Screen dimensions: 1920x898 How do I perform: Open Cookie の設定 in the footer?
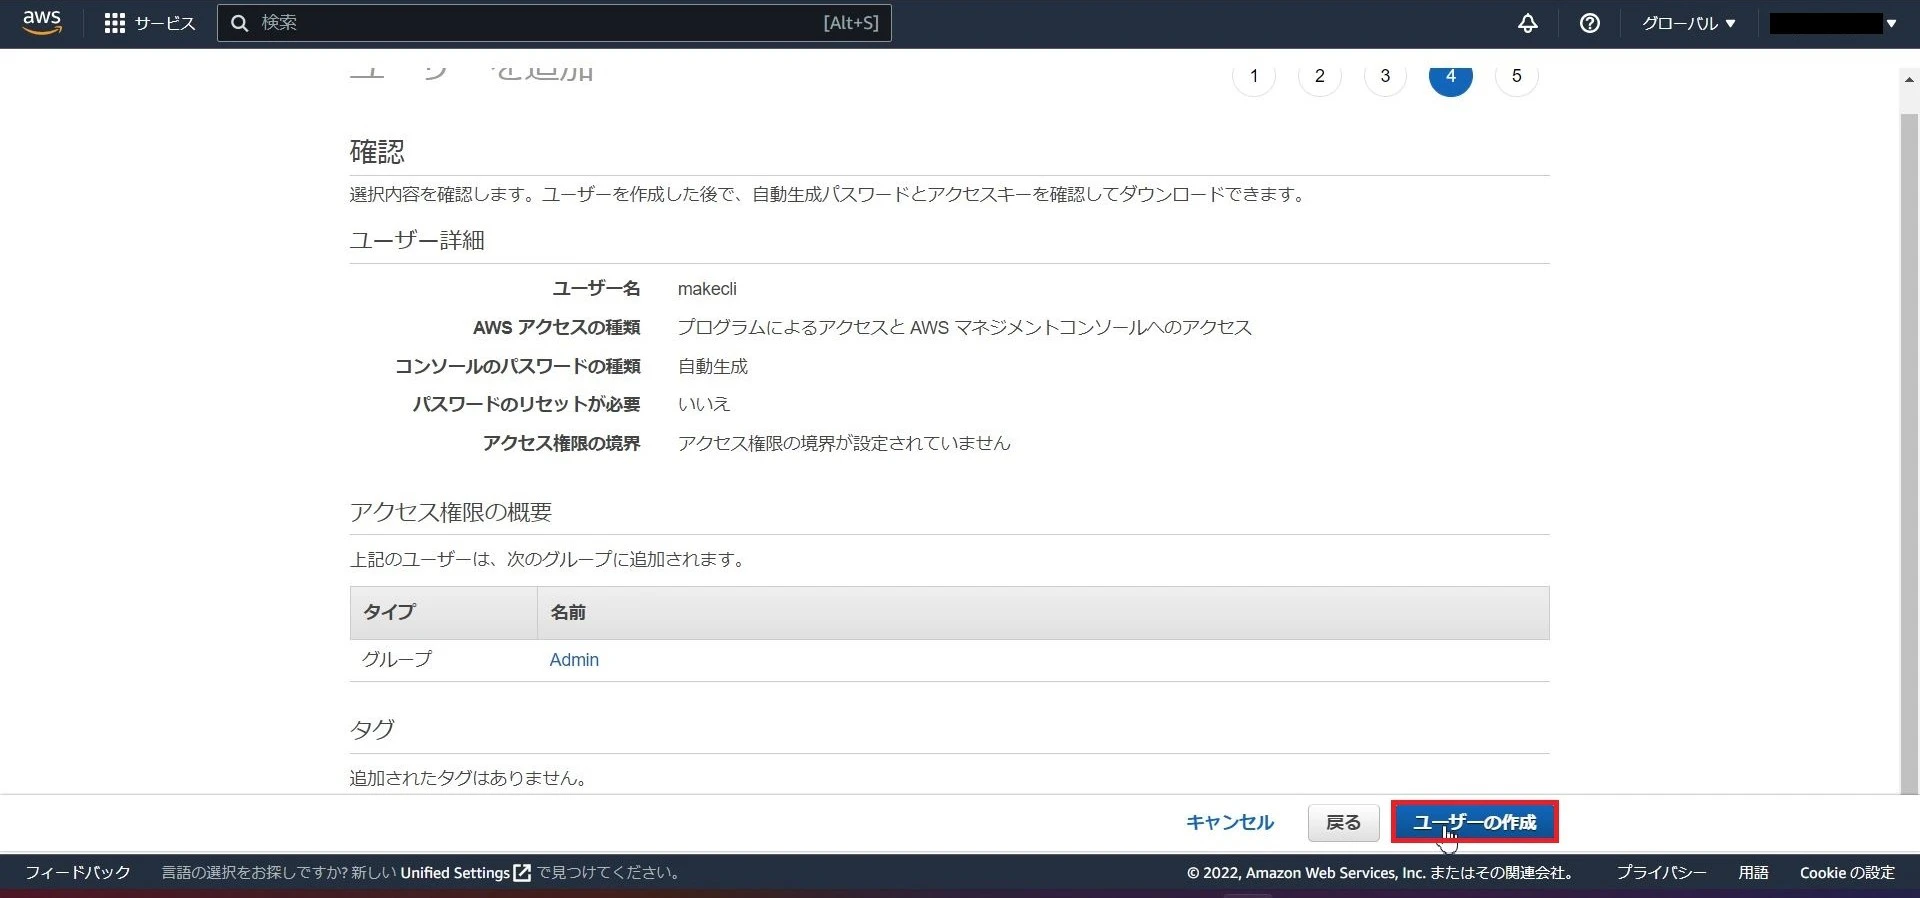(1847, 872)
